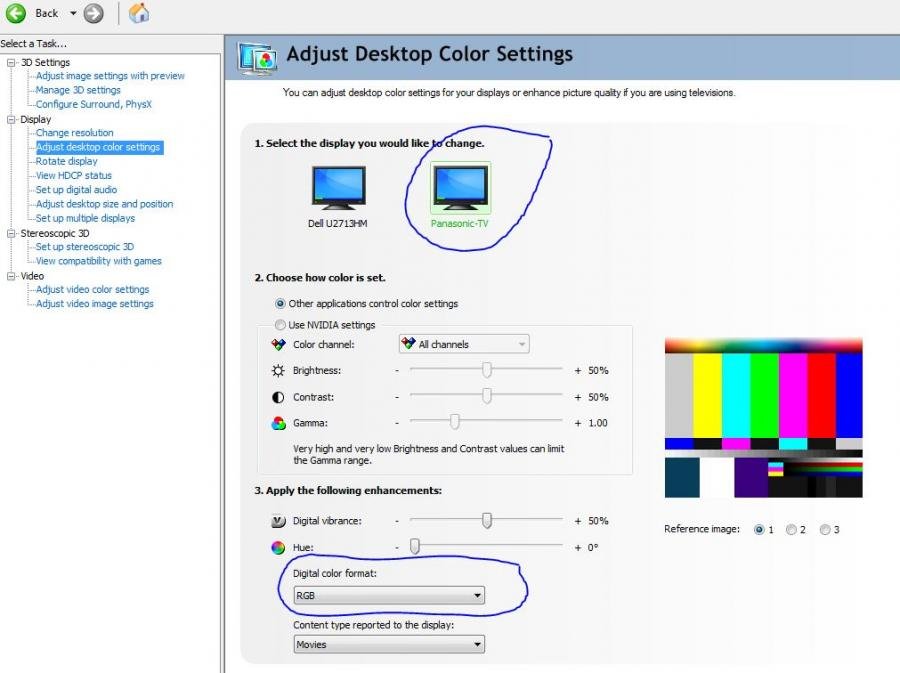Click the Back button label
Image resolution: width=900 pixels, height=673 pixels.
click(46, 13)
